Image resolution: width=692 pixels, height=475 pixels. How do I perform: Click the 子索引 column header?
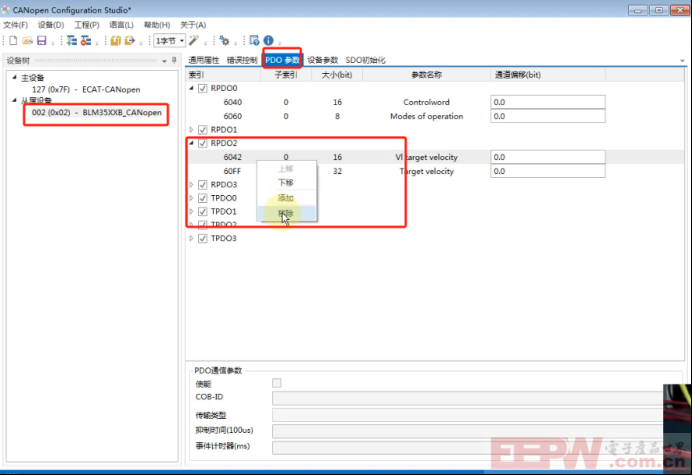click(286, 75)
